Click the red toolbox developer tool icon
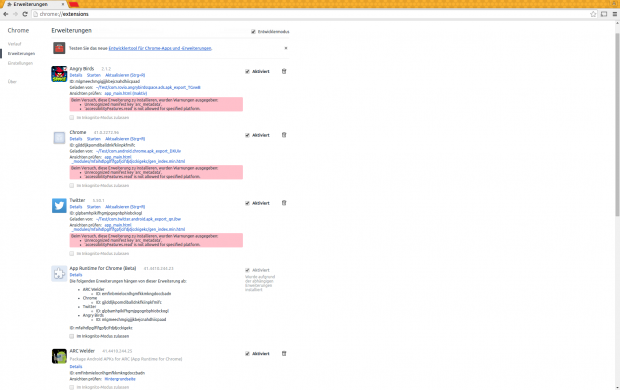This screenshot has width=620, height=390. [x=59, y=48]
